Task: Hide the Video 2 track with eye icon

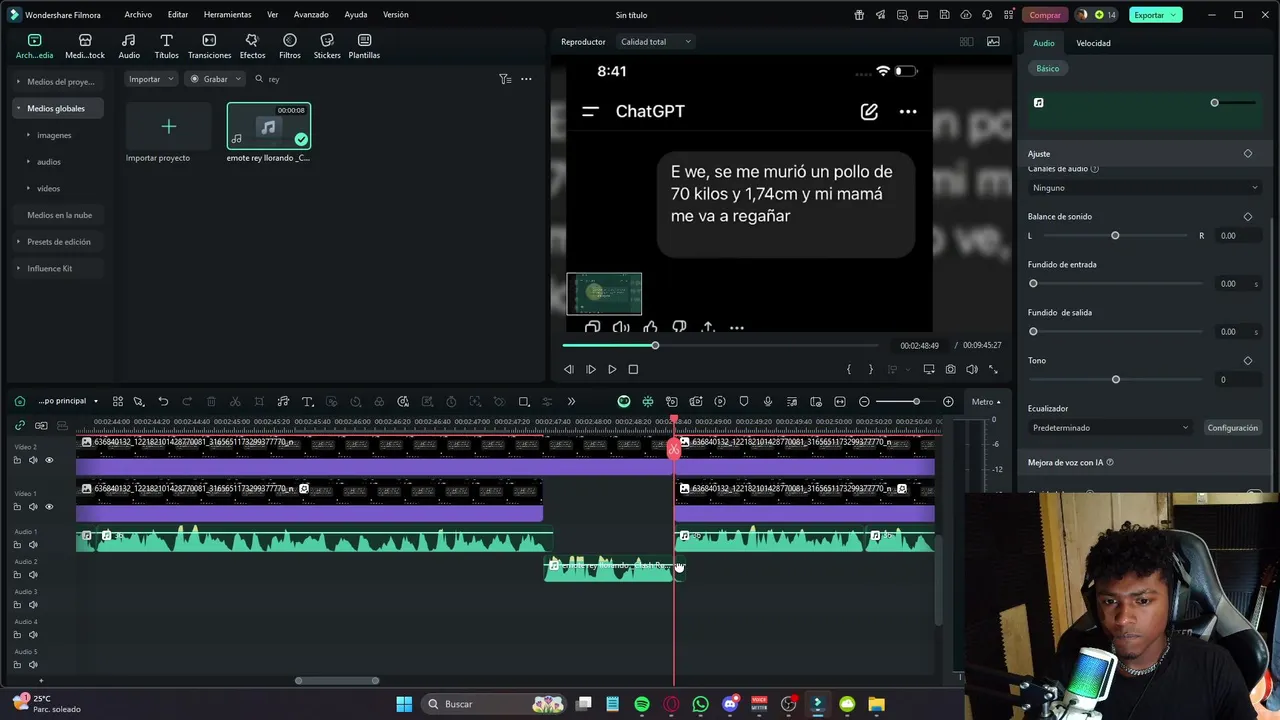Action: tap(49, 460)
